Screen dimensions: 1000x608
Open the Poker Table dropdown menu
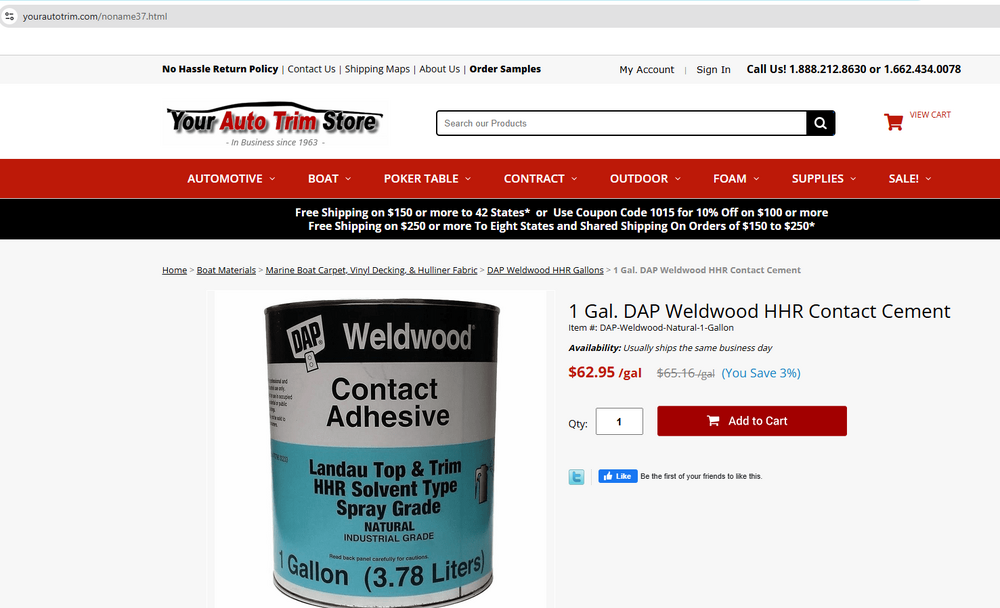coord(427,179)
